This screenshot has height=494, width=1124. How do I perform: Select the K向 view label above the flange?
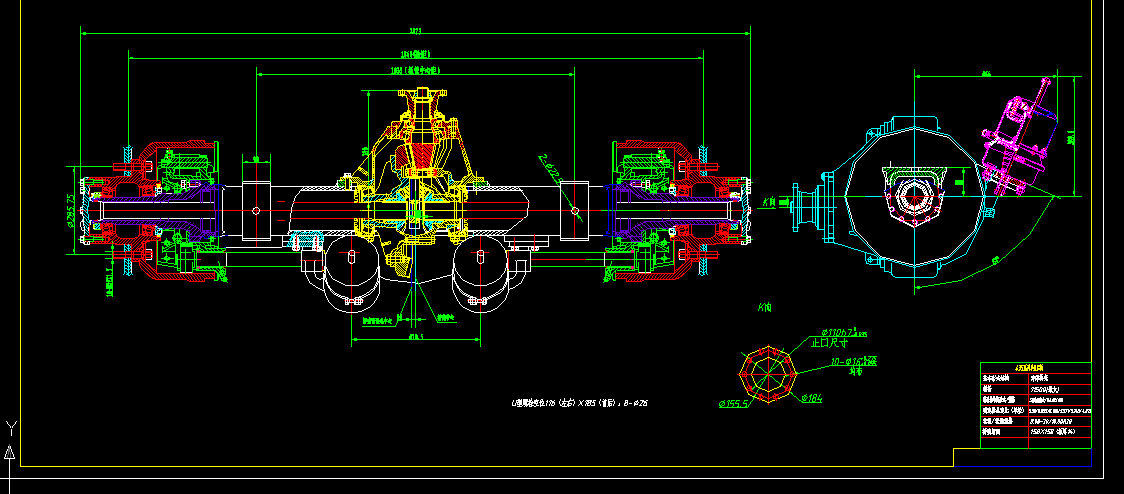point(767,307)
